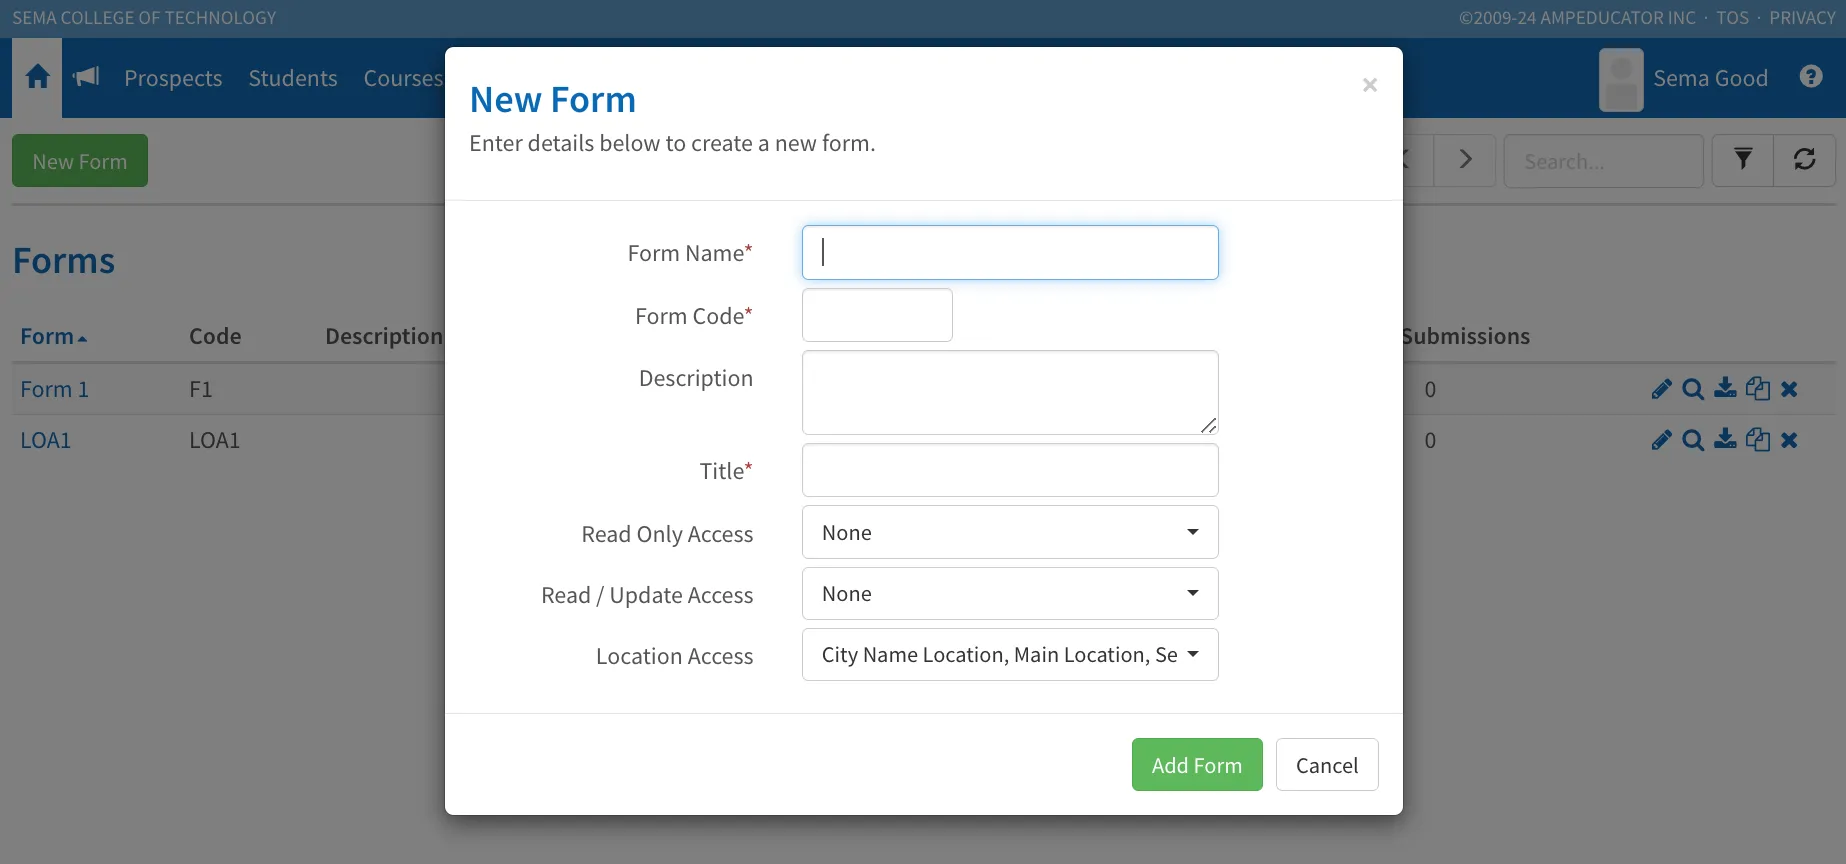Click the Add Form button

tap(1197, 765)
